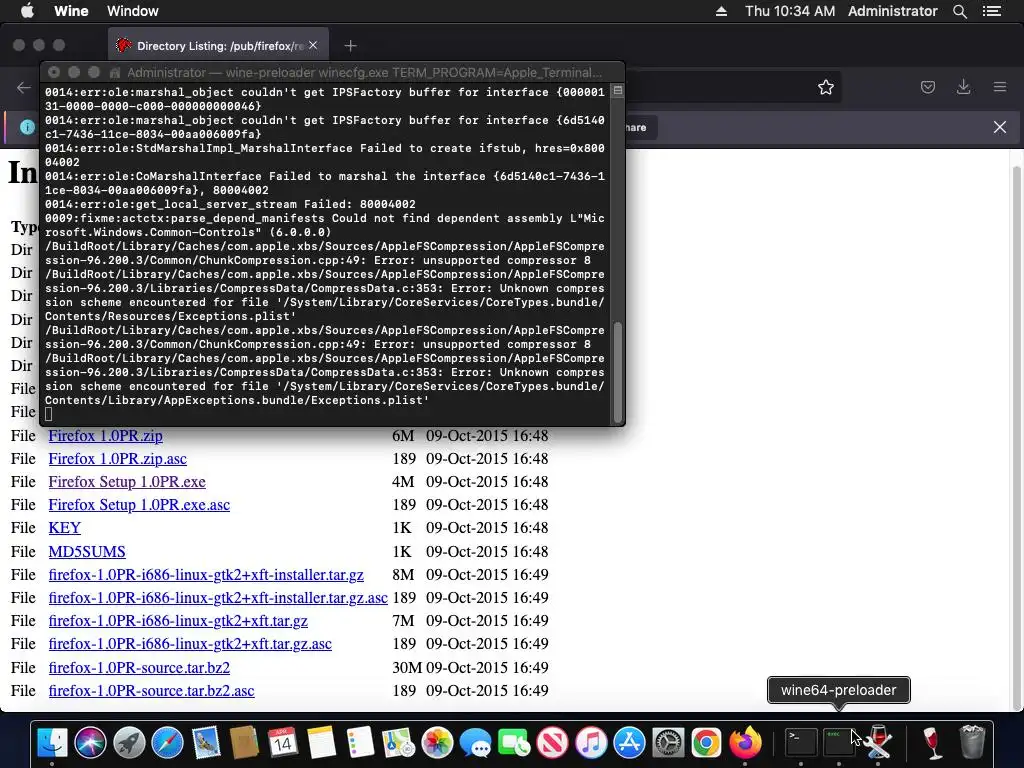Open FaceTime app in Dock
Image resolution: width=1024 pixels, height=768 pixels.
(x=513, y=743)
